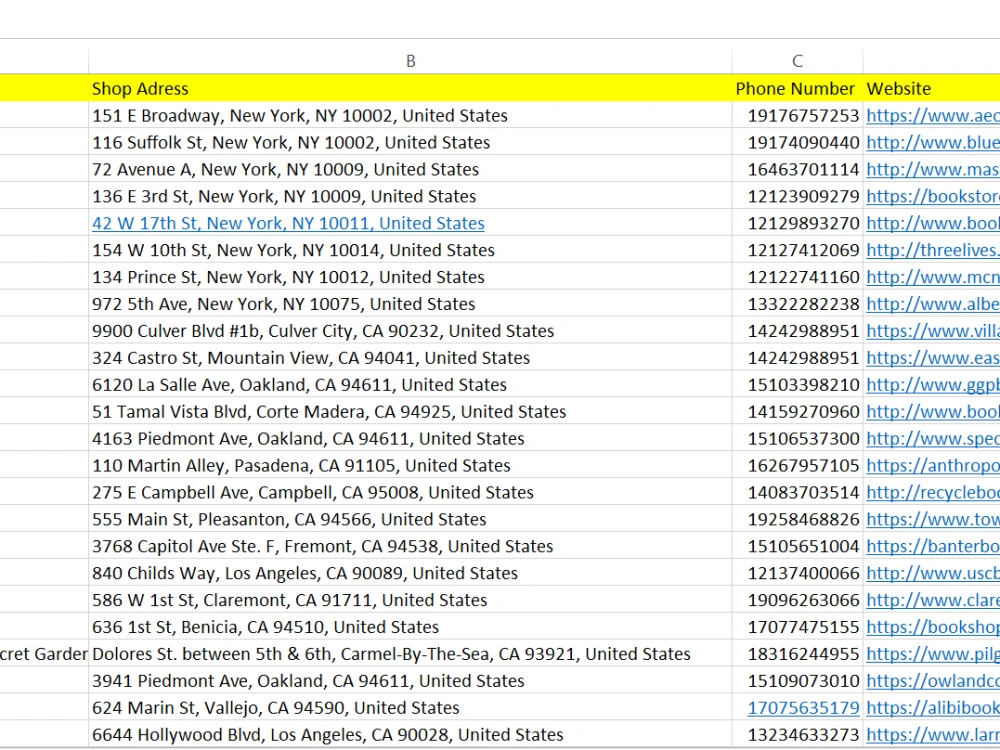This screenshot has width=1000, height=750.
Task: Select cell with 51 Tamal Vista Blvd address
Action: 410,411
